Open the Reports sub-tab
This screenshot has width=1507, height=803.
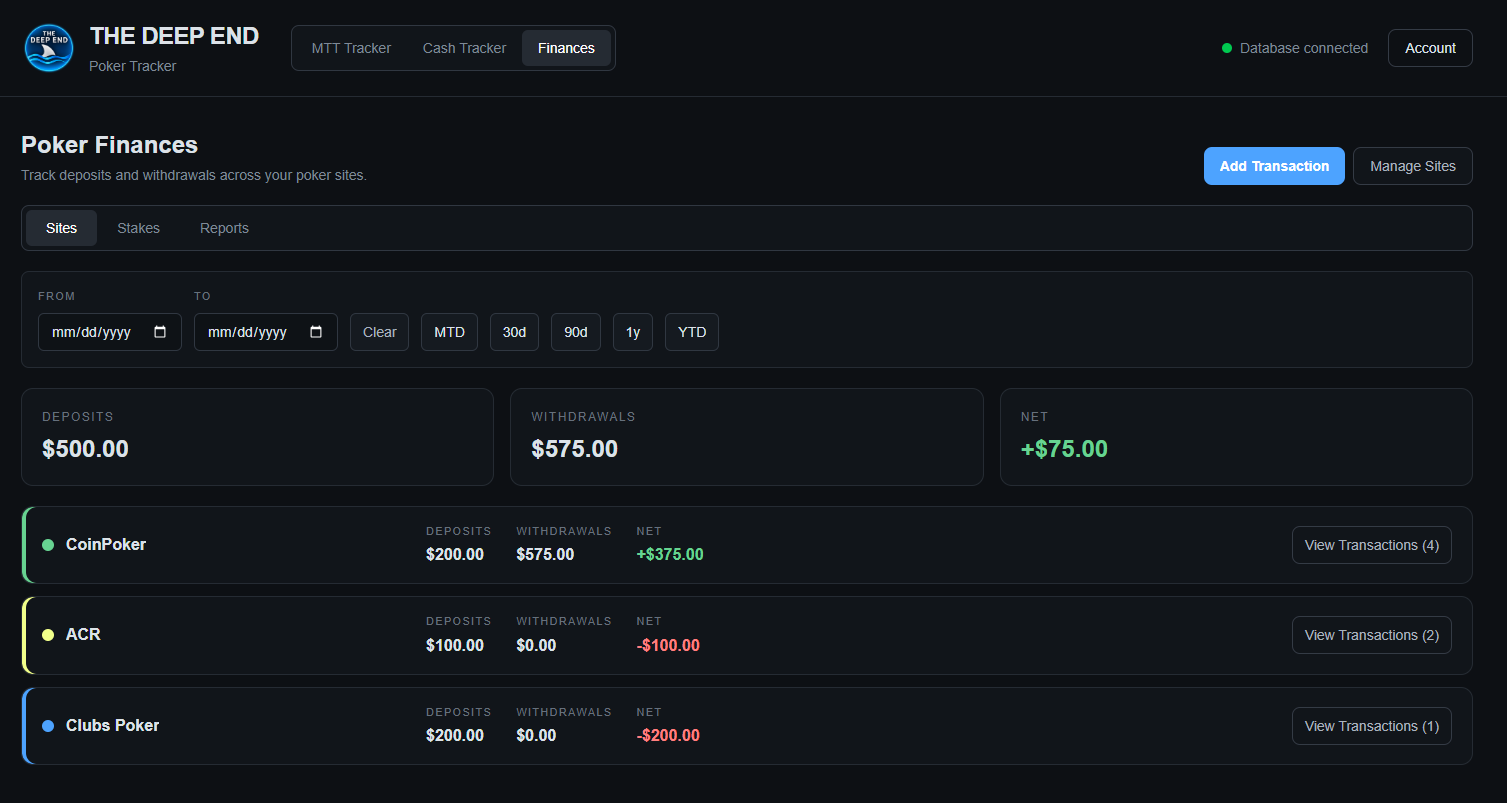(x=224, y=228)
